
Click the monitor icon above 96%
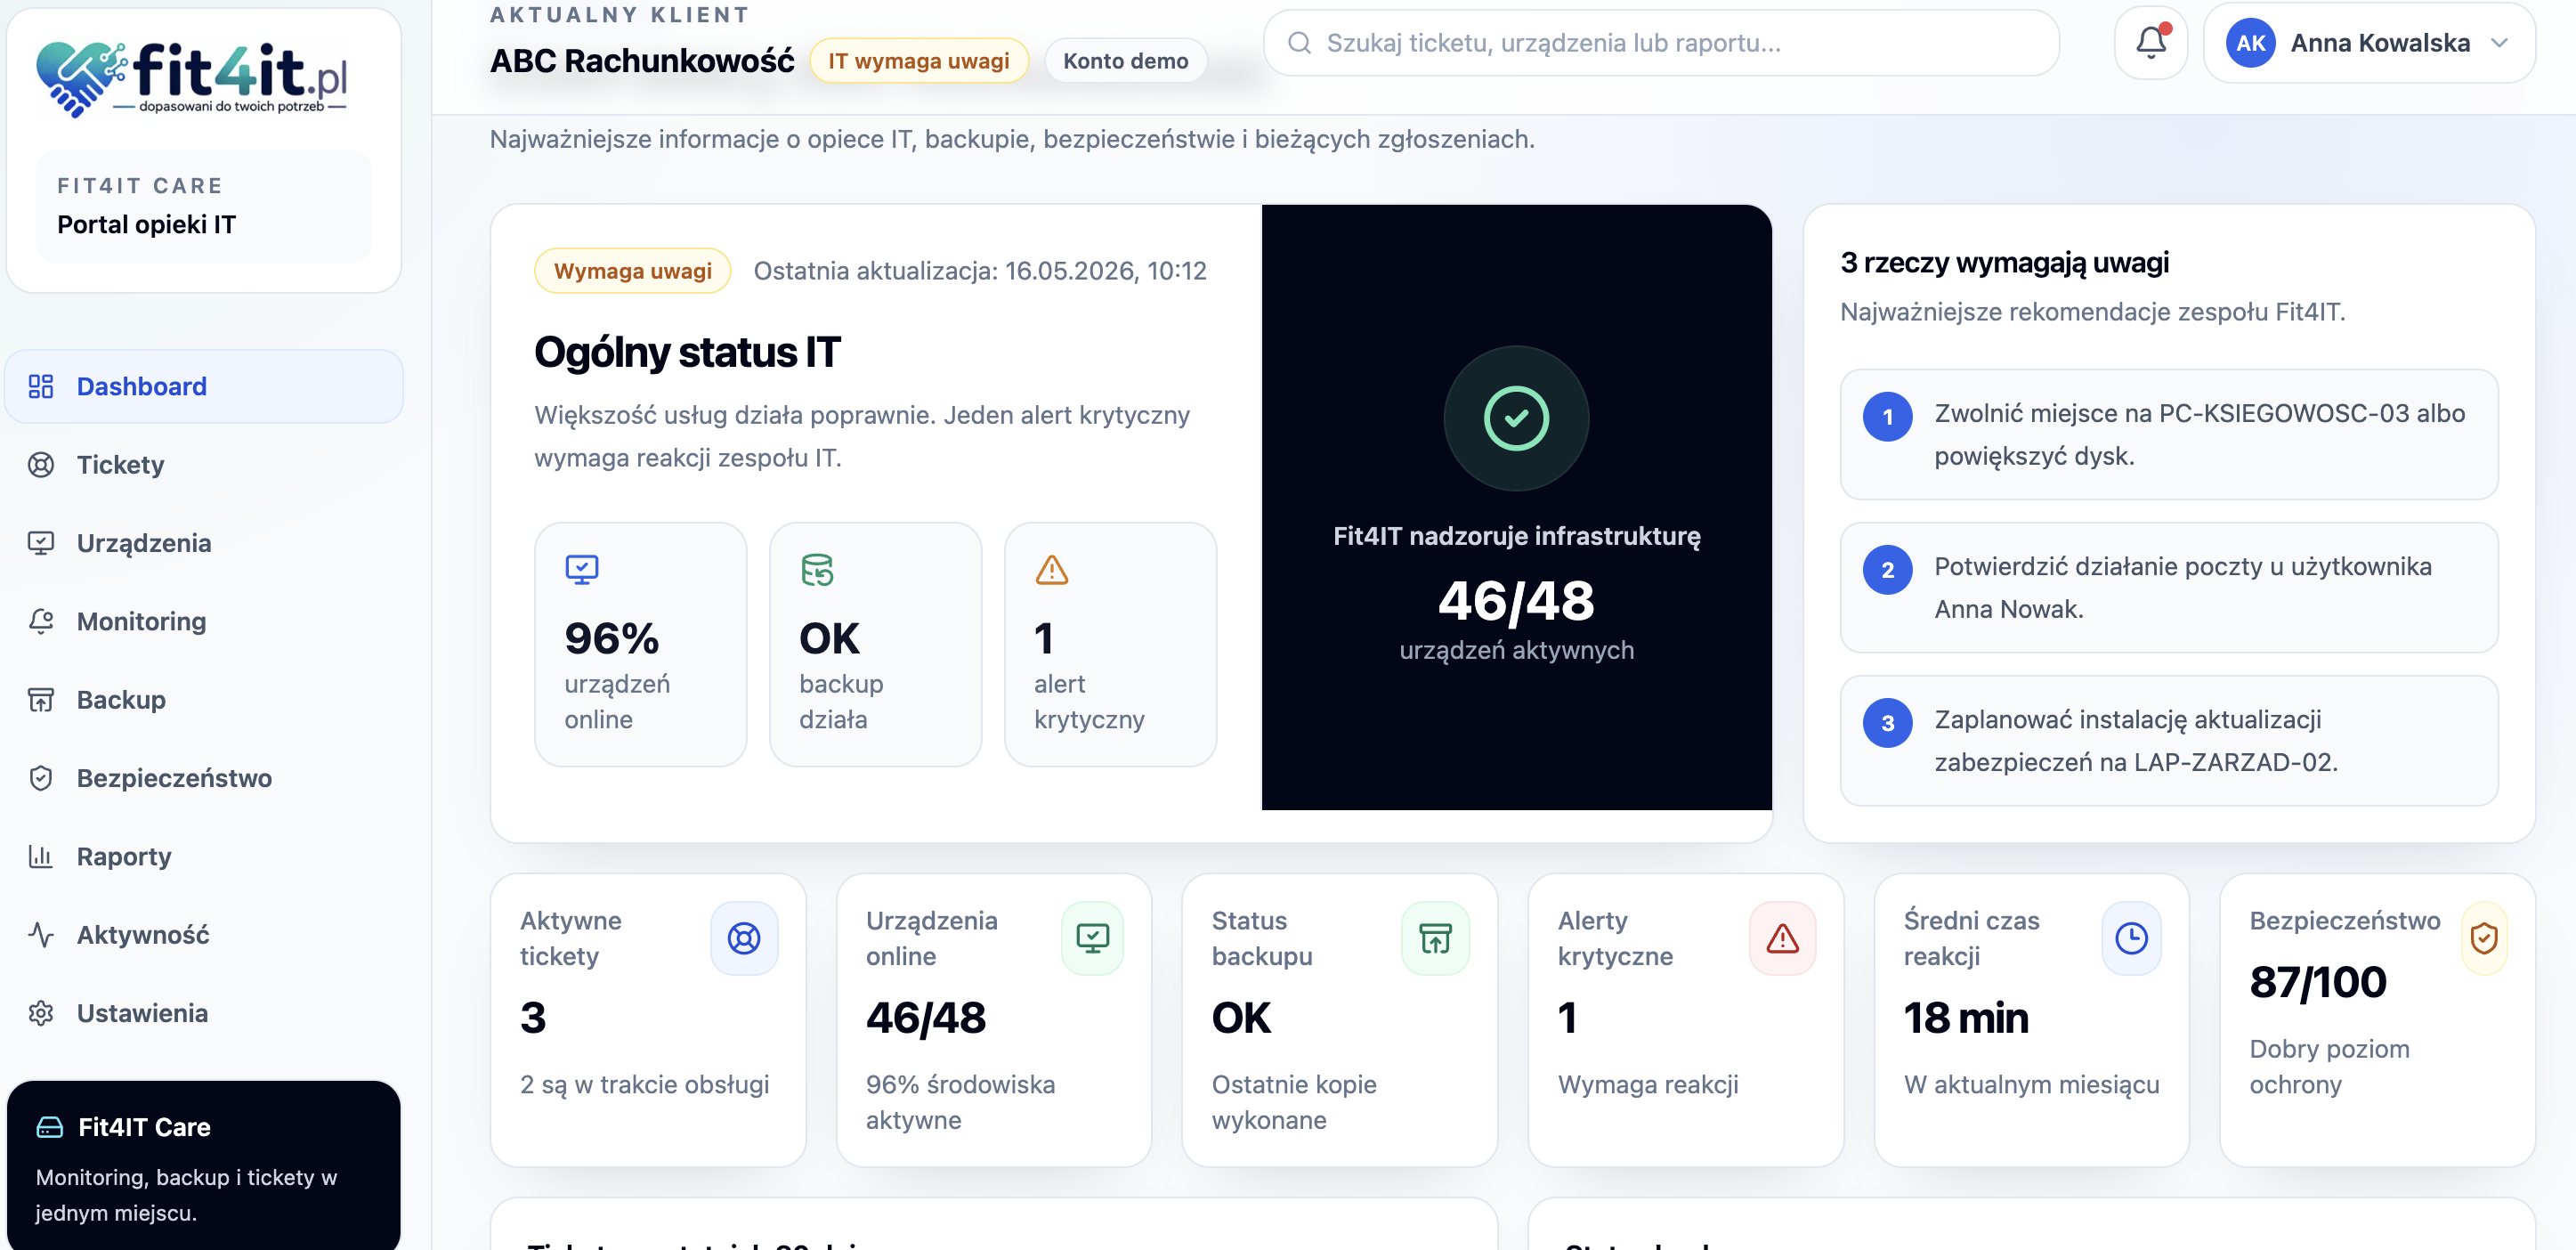pos(581,569)
